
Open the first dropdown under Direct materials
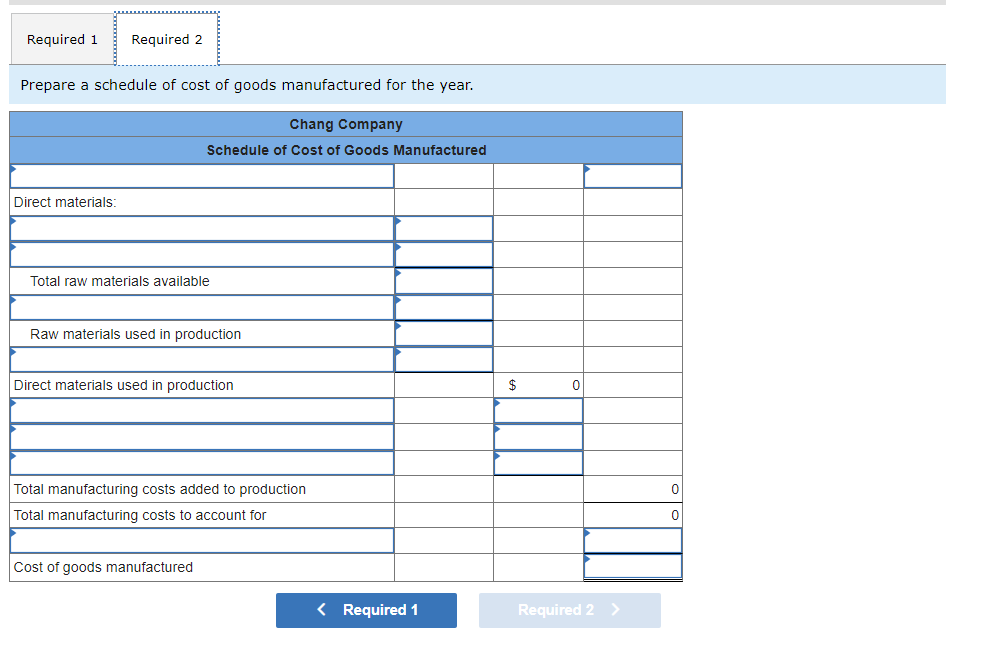coord(200,228)
